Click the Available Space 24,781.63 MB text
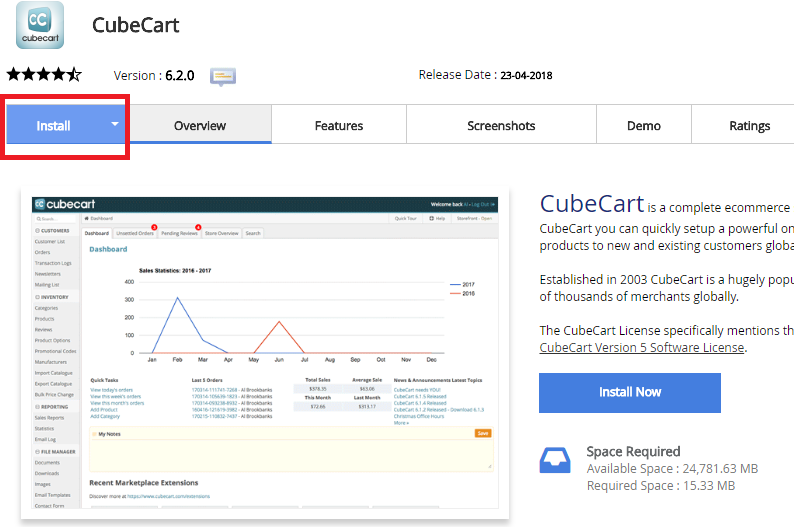Image resolution: width=794 pixels, height=527 pixels. [672, 469]
